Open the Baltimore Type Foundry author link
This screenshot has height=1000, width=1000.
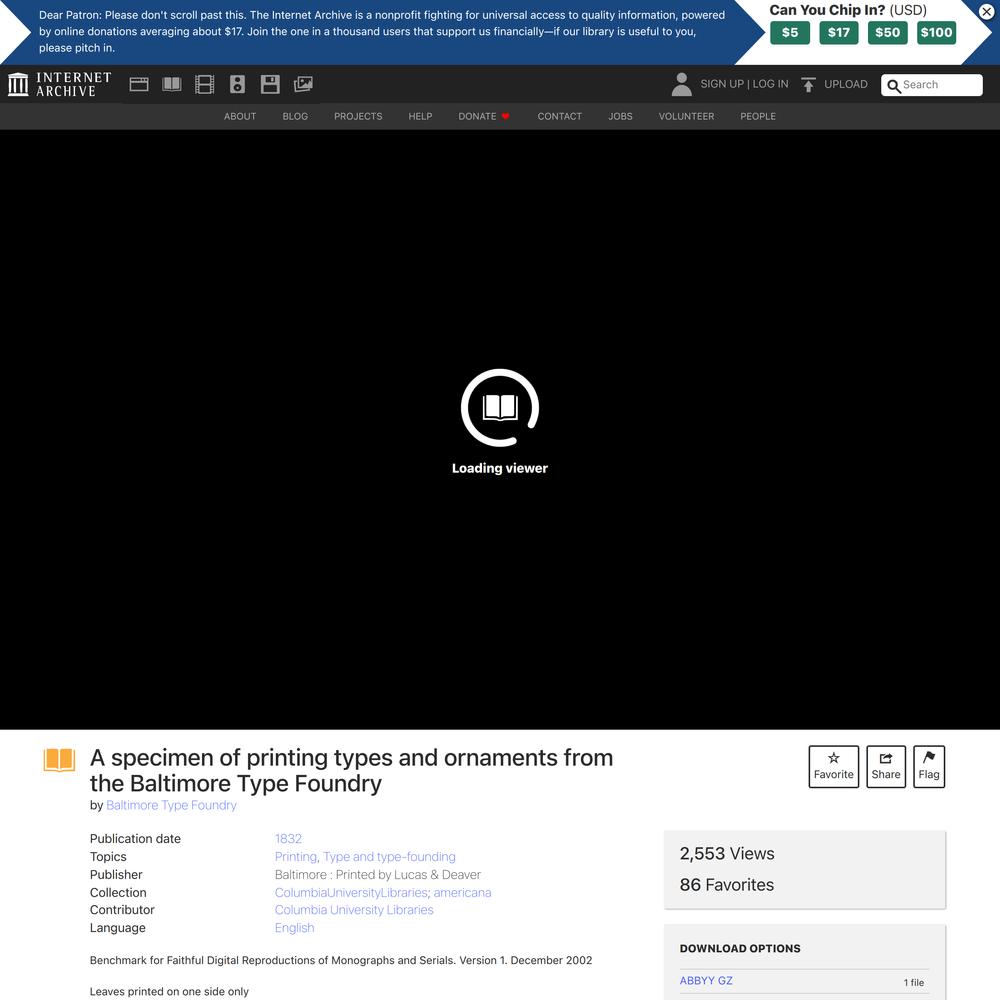171,805
